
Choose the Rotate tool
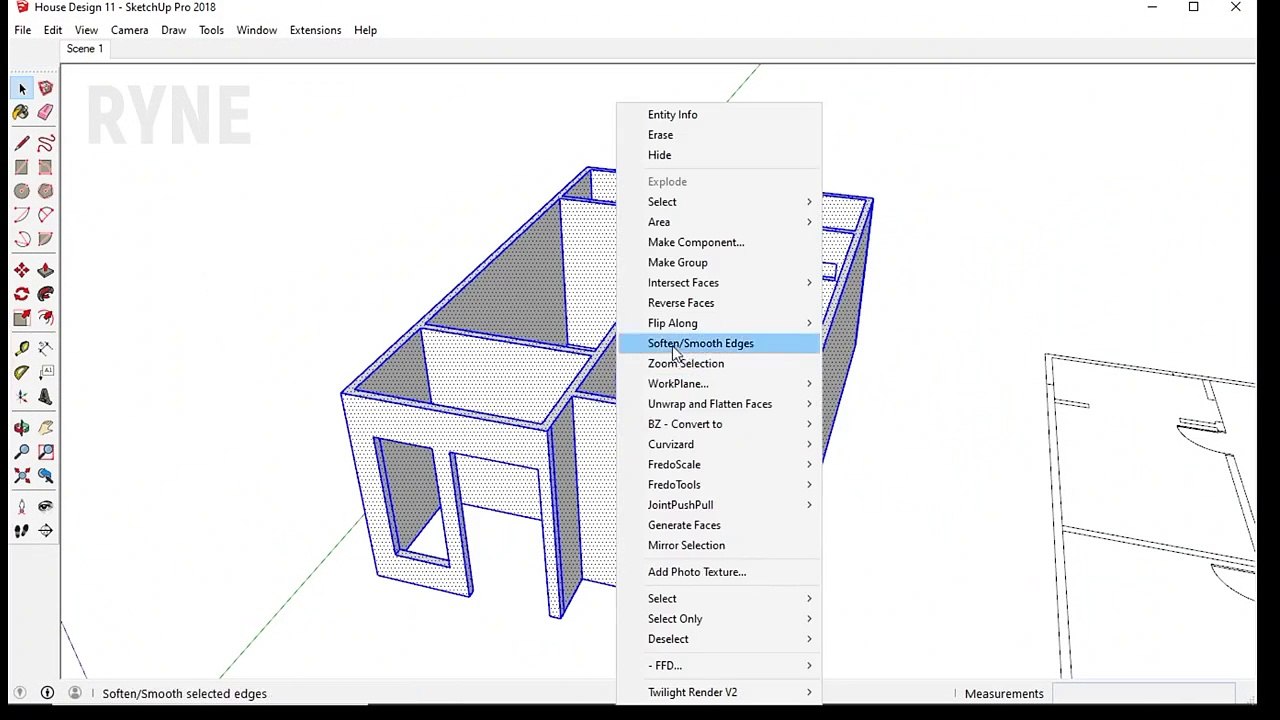click(x=22, y=294)
